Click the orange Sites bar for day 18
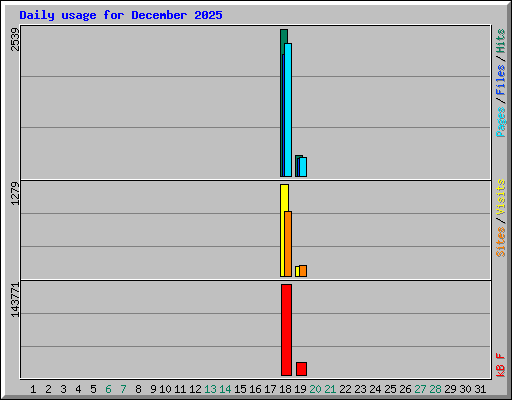Screen dimensions: 512x400 point(288,244)
